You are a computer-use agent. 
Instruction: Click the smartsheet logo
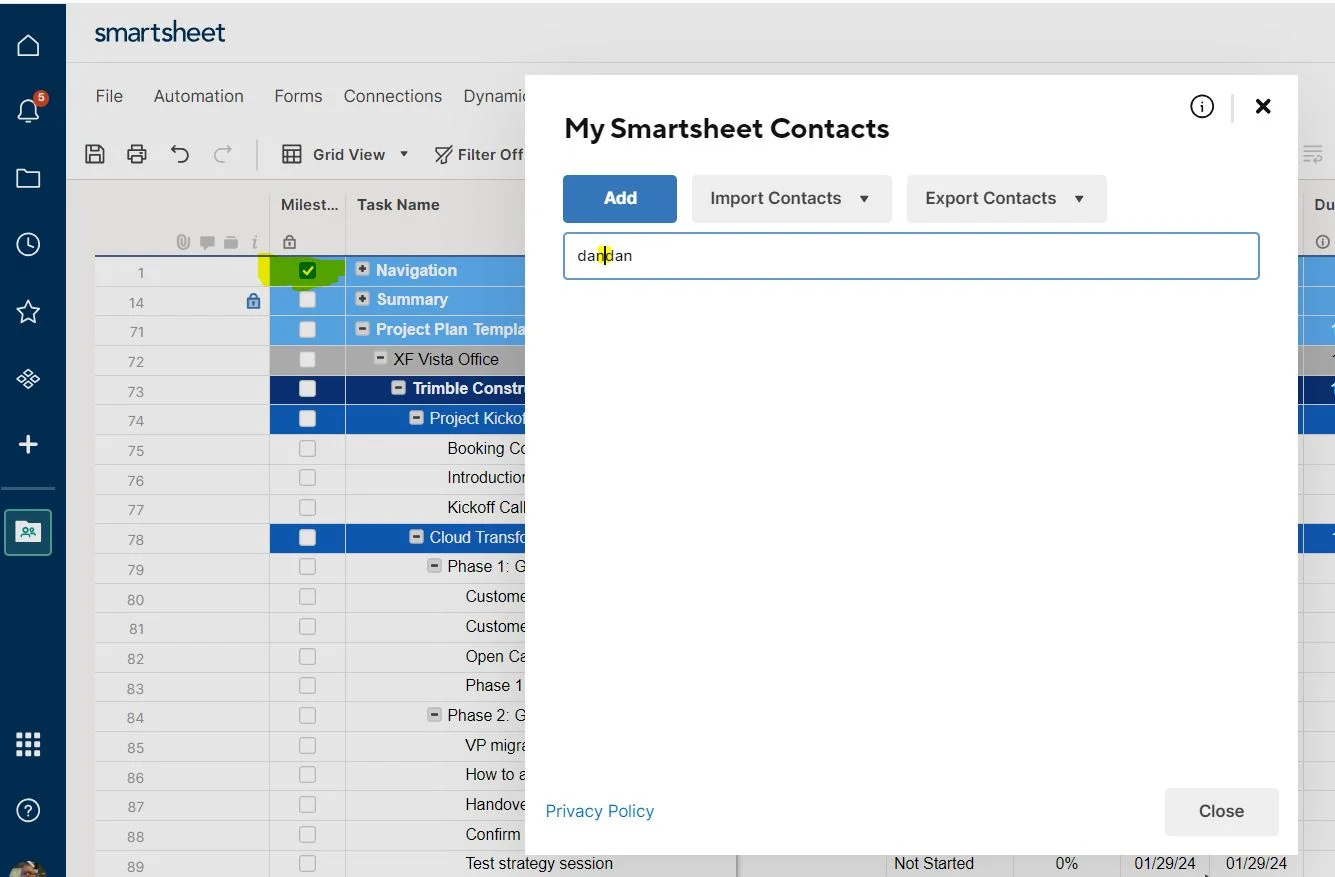(x=160, y=33)
